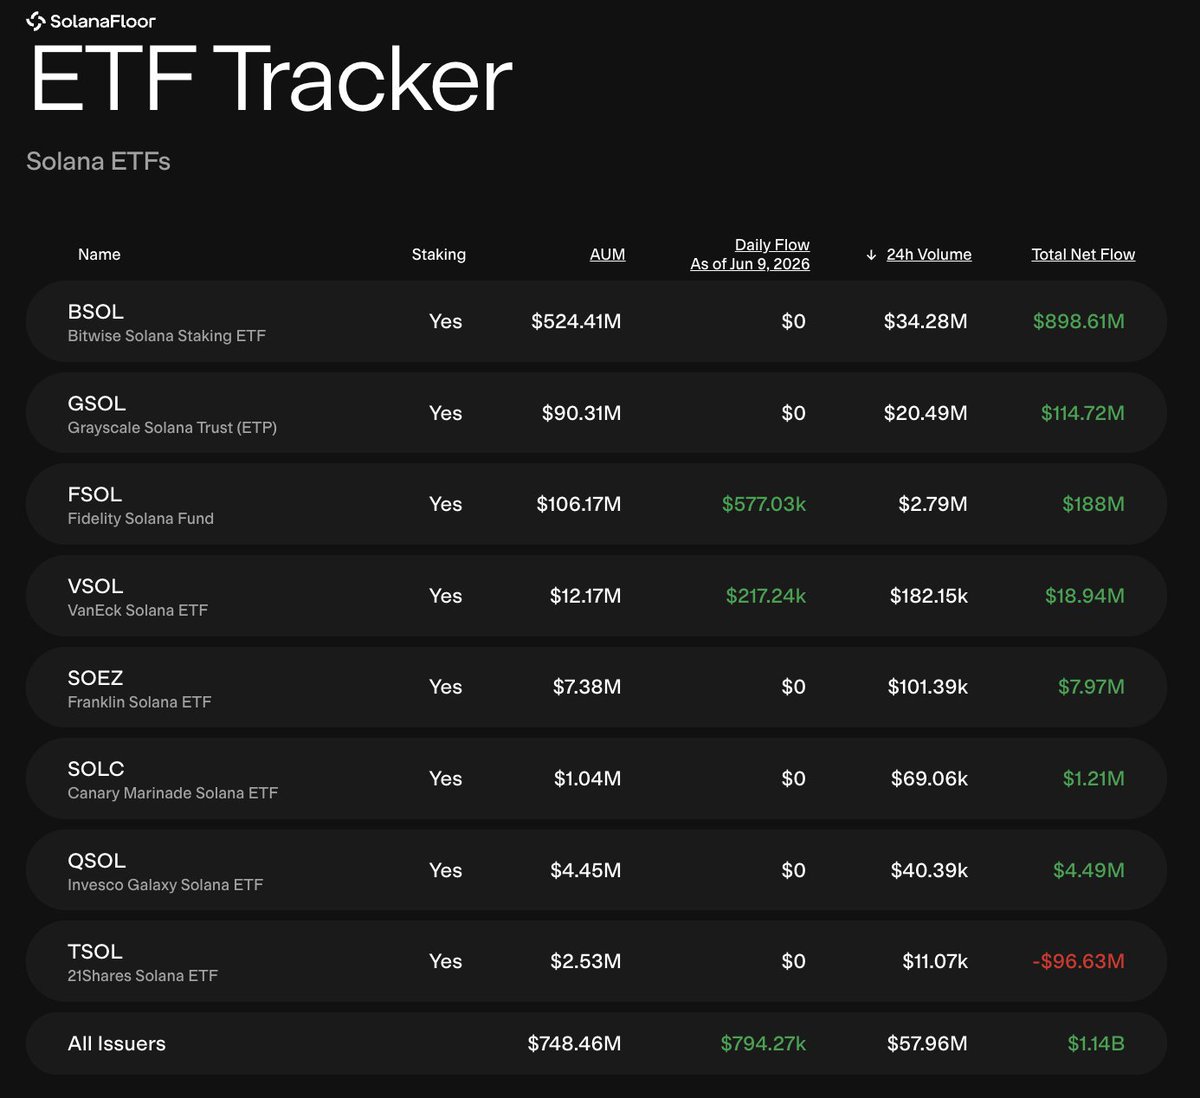This screenshot has width=1200, height=1098.
Task: Click GSOL total net flow $114.72M
Action: [1083, 413]
